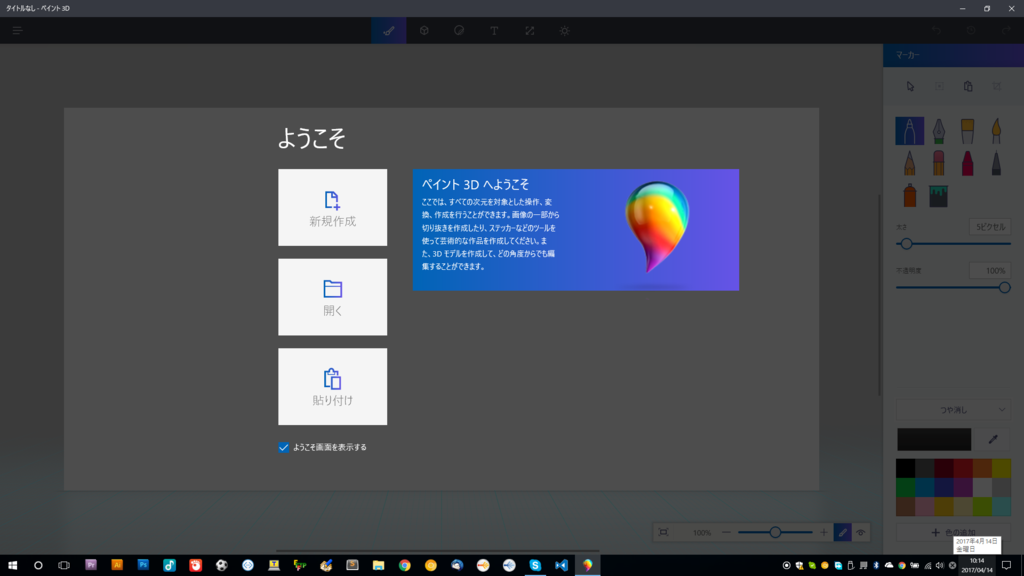Open the hamburger menu
Image resolution: width=1024 pixels, height=576 pixels.
coord(18,31)
